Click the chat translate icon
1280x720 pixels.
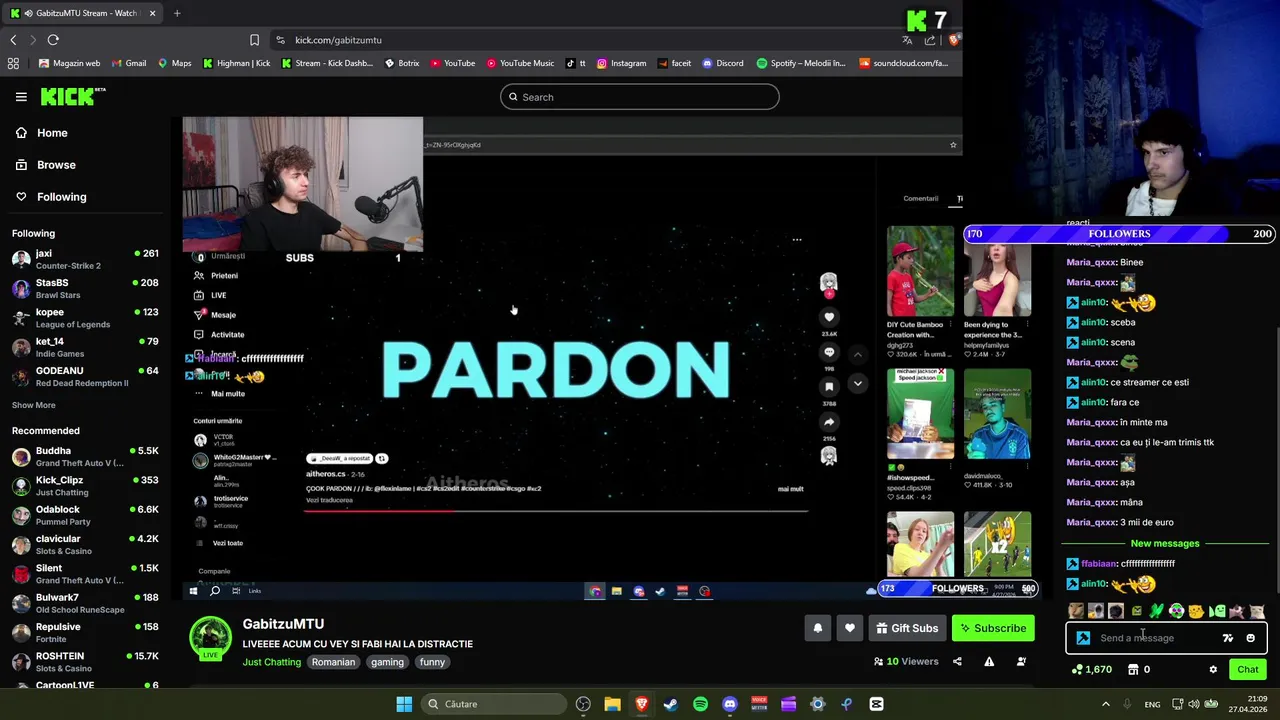(x=1228, y=638)
